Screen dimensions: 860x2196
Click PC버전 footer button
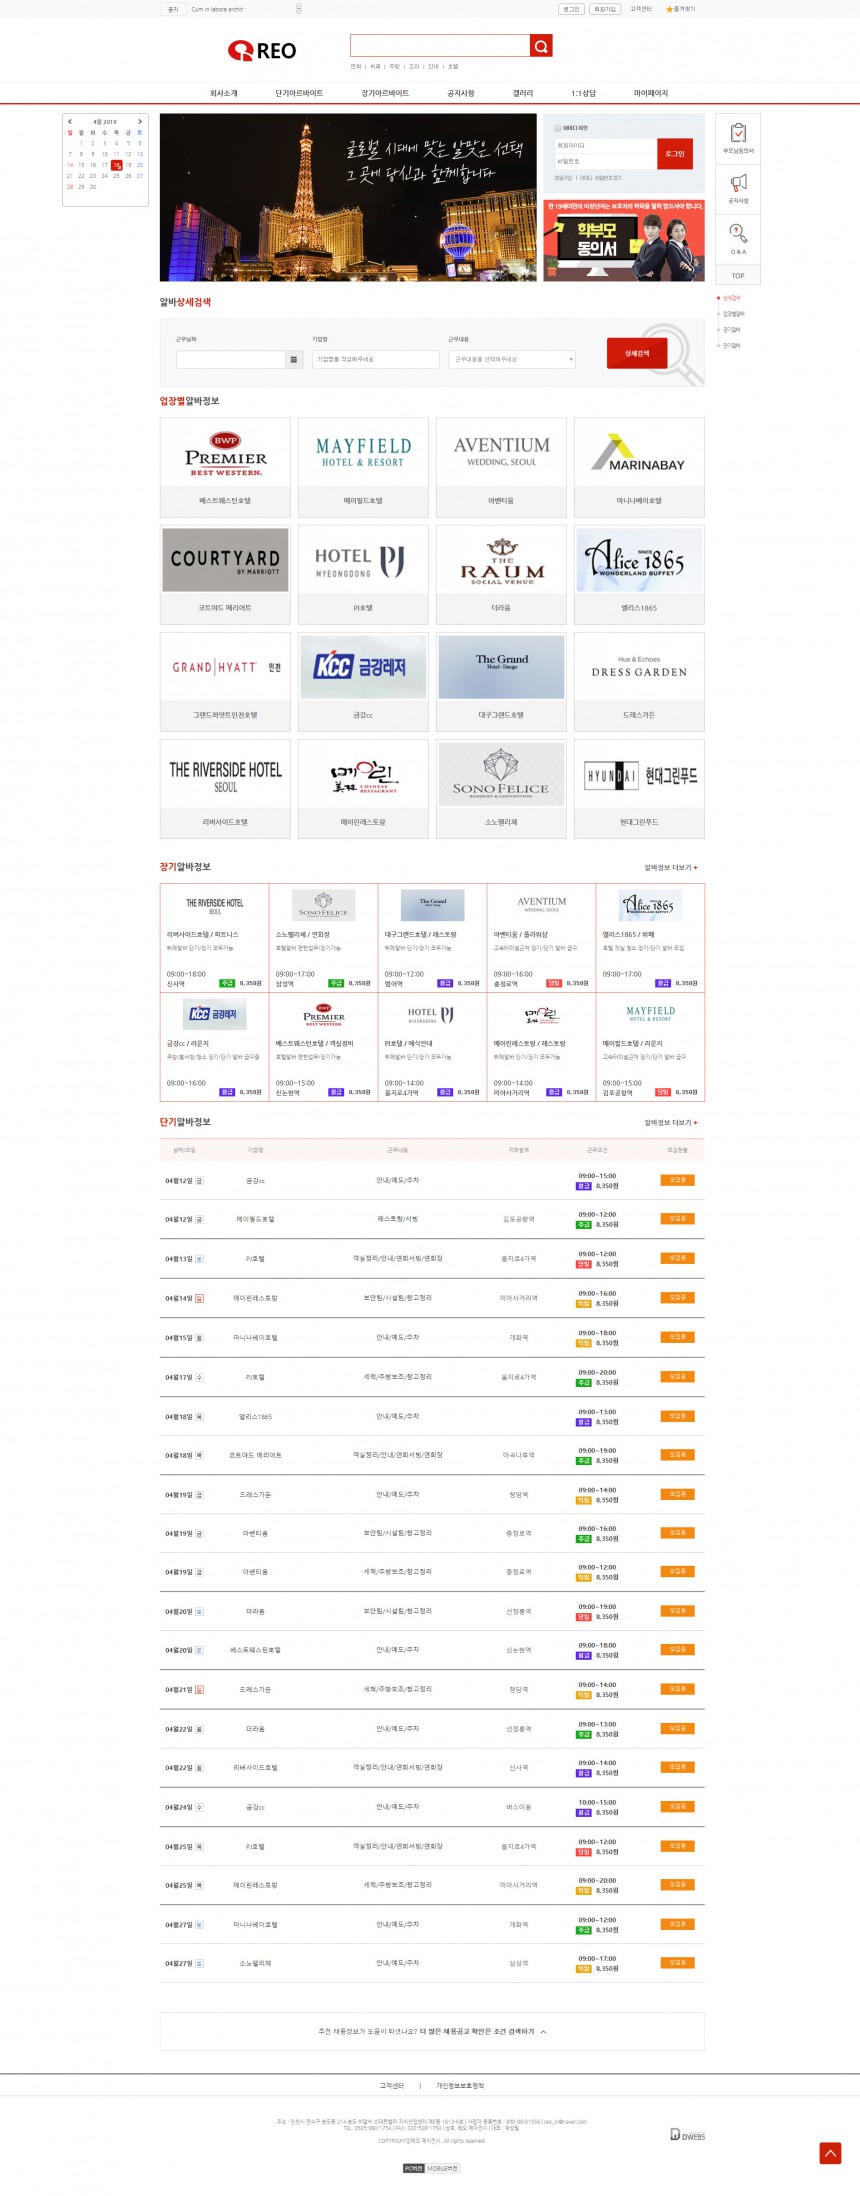click(x=414, y=2168)
